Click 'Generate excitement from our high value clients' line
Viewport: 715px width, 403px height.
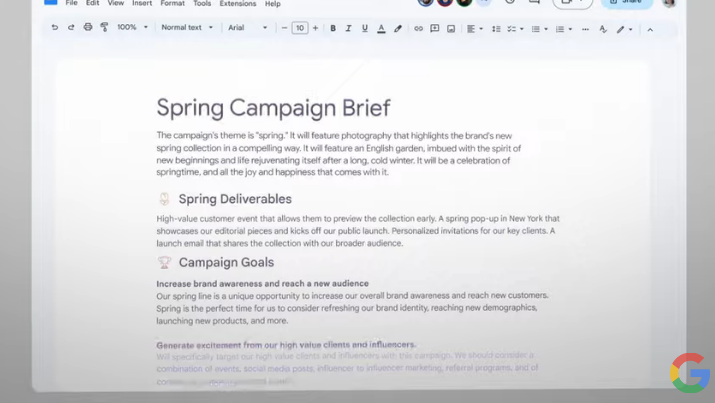[286, 345]
